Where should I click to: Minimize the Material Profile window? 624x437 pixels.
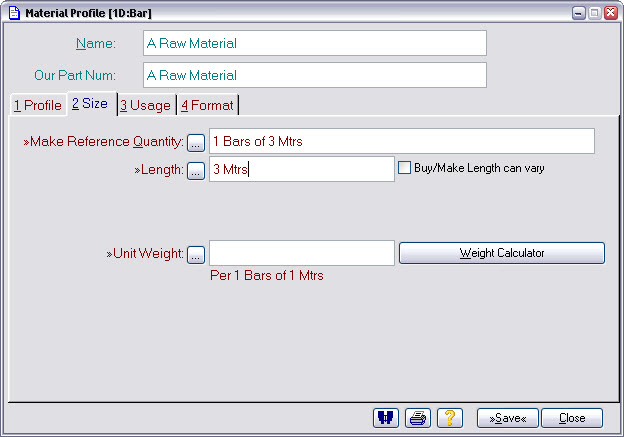pyautogui.click(x=579, y=13)
